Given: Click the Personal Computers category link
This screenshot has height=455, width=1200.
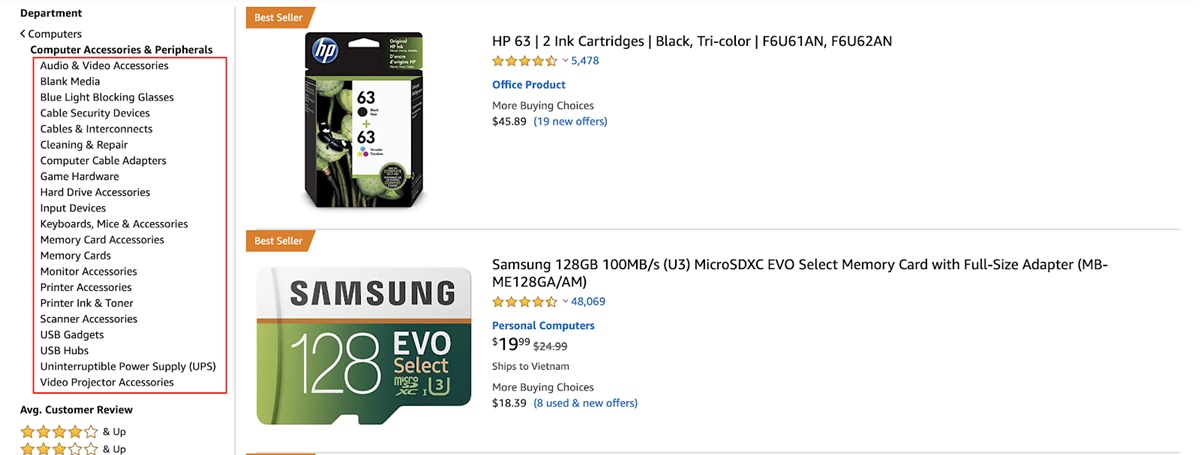Looking at the screenshot, I should [x=543, y=326].
